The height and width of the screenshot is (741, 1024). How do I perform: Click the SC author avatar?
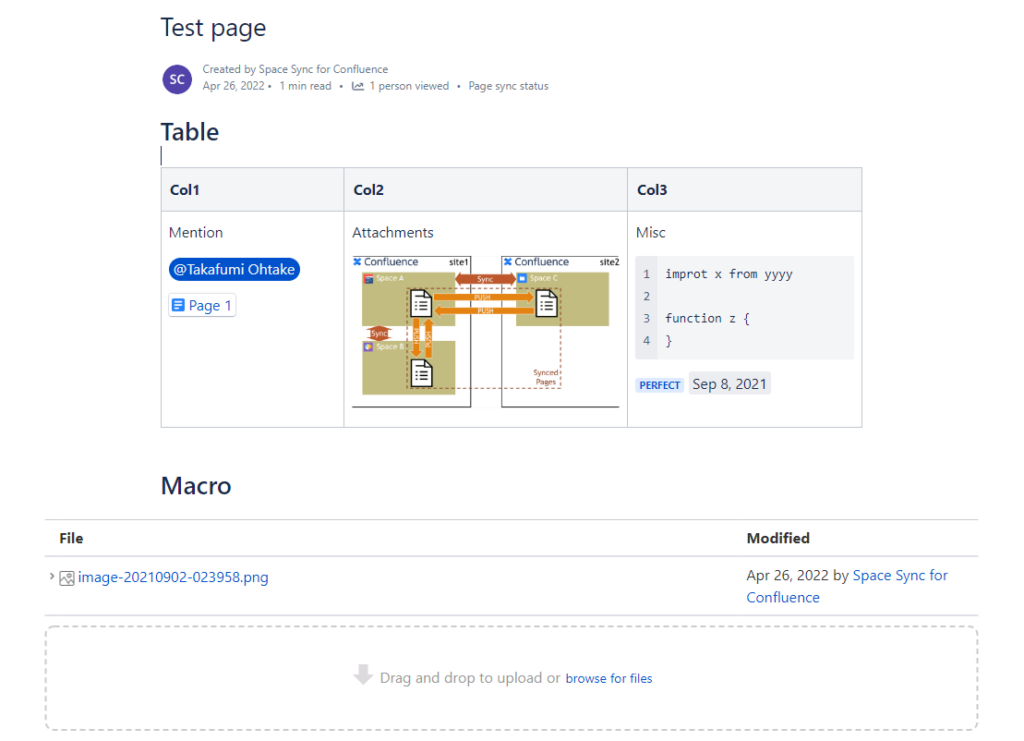click(177, 80)
